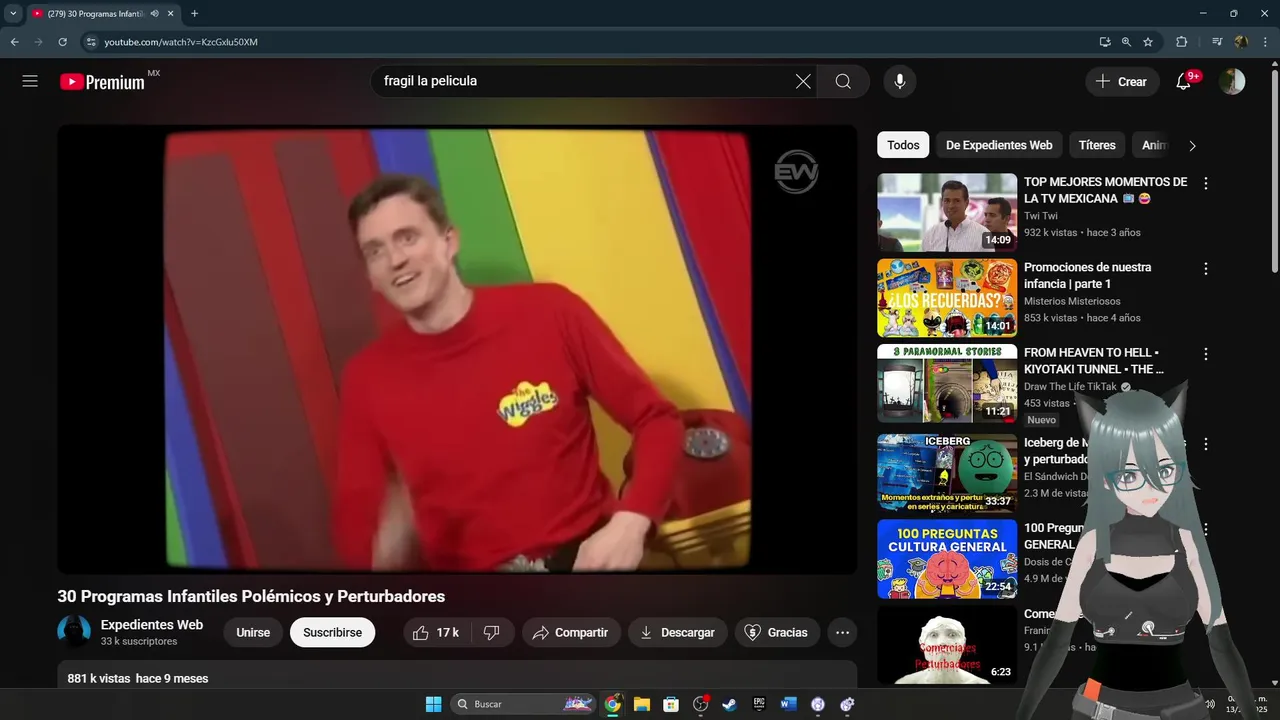Click the TOP MEJORES MOMENTOS title link

(1105, 190)
